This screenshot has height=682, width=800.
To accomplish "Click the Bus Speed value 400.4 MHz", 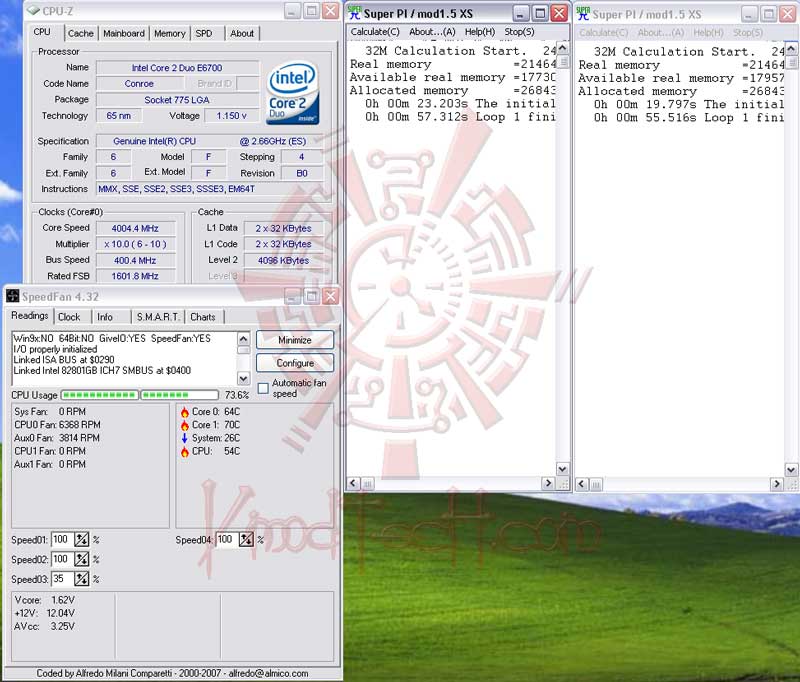I will pos(135,260).
